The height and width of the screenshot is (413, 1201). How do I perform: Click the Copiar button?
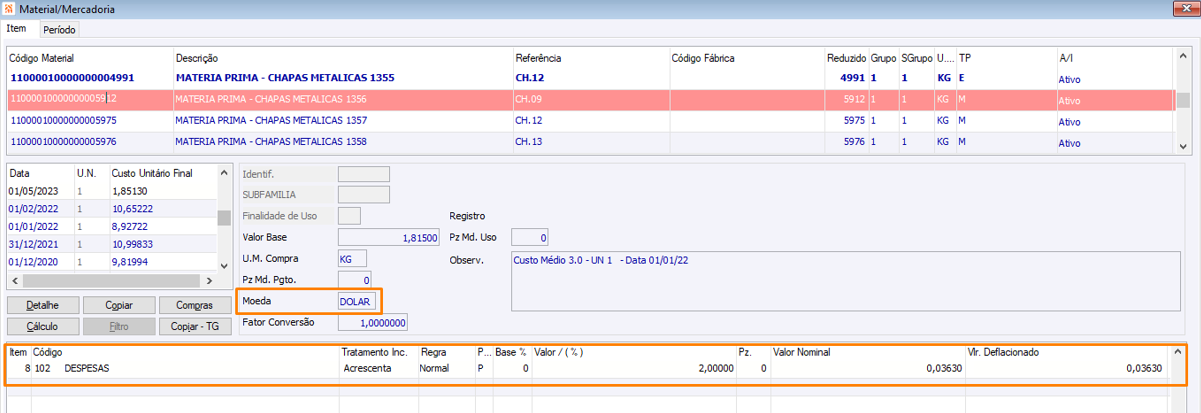119,305
